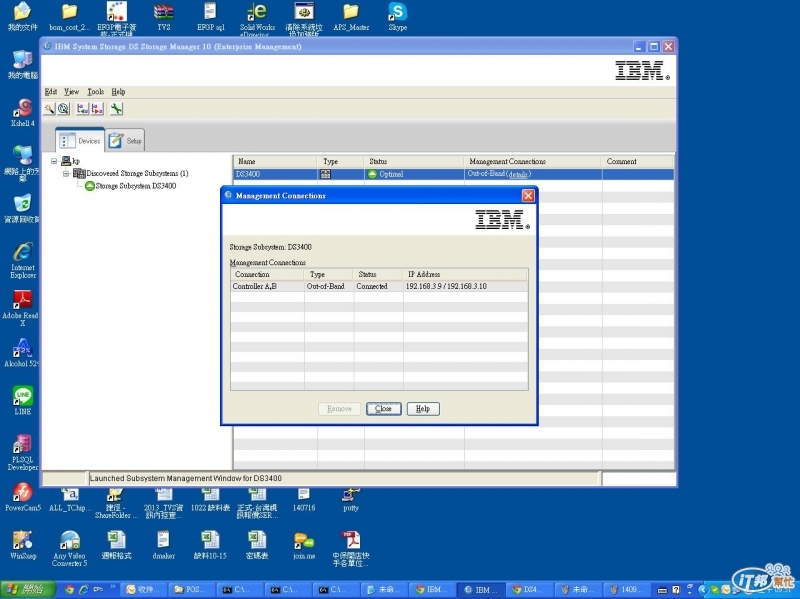Image resolution: width=800 pixels, height=599 pixels.
Task: Open the Skype desktop shortcut
Action: (x=397, y=17)
